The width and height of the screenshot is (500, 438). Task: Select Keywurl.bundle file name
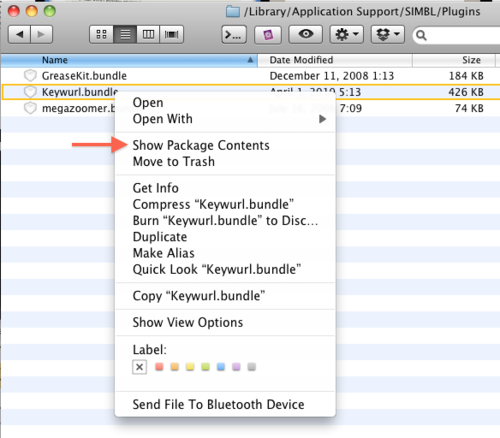coord(80,92)
